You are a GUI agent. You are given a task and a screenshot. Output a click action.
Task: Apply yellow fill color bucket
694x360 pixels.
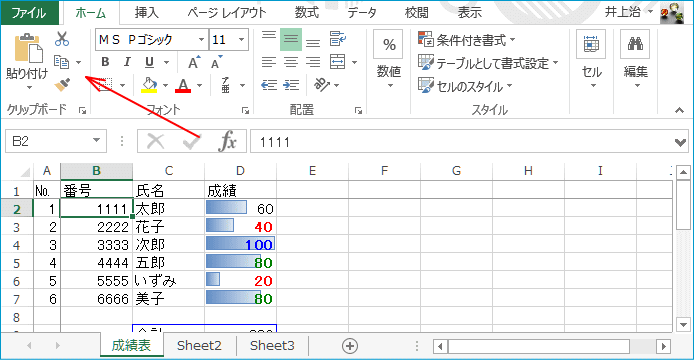coord(149,85)
